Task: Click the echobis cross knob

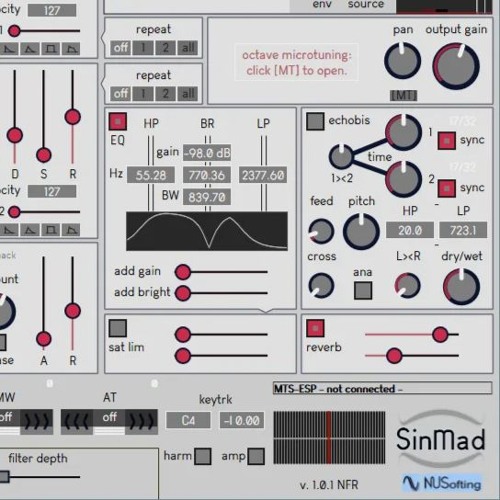Action: pyautogui.click(x=321, y=285)
